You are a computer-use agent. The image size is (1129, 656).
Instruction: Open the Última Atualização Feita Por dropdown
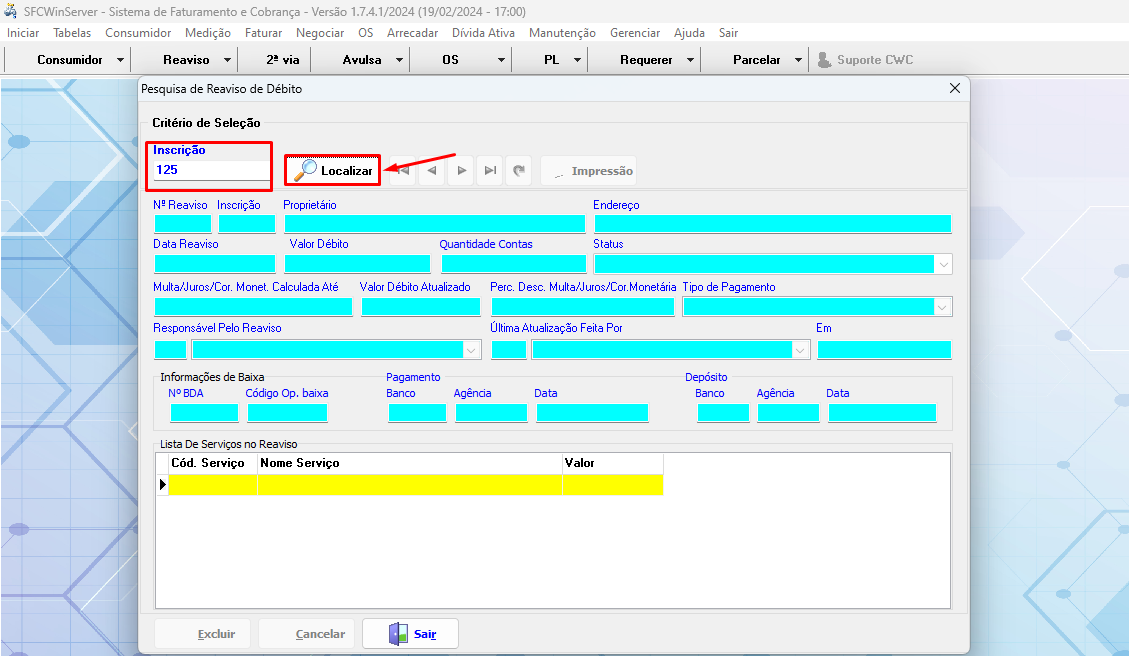coord(800,350)
